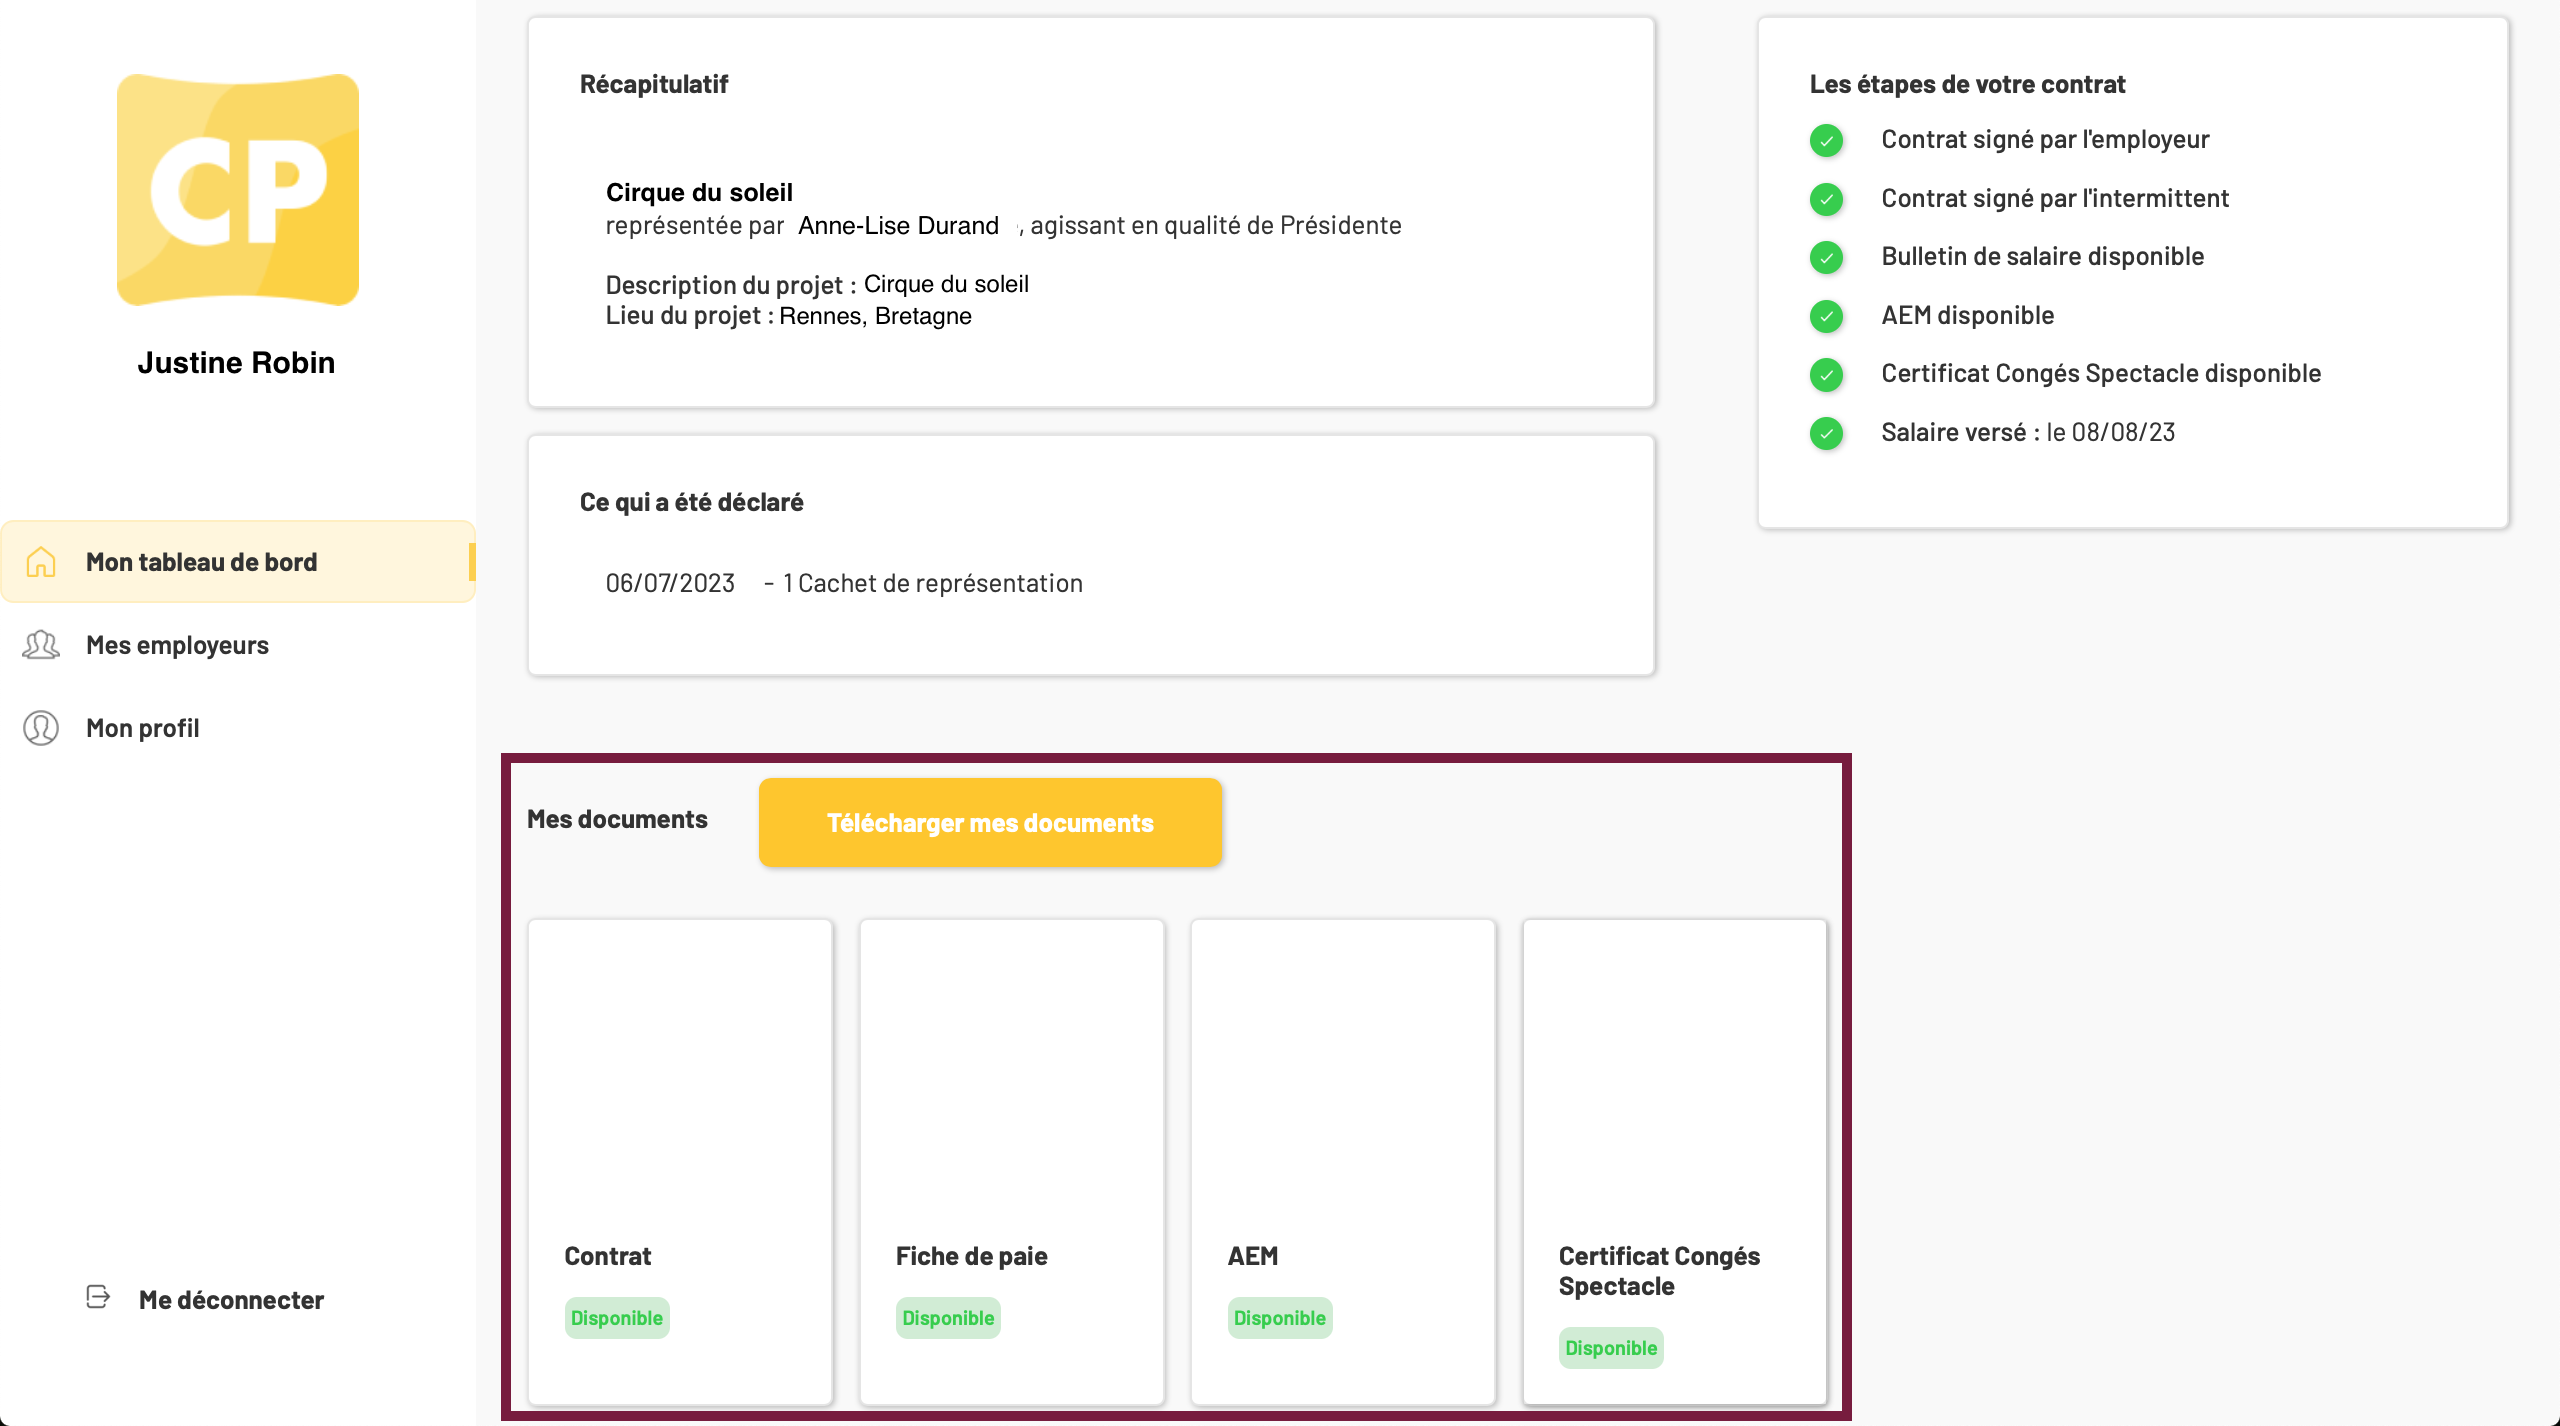
Task: Open the Fiche de paie document card
Action: click(1012, 1162)
